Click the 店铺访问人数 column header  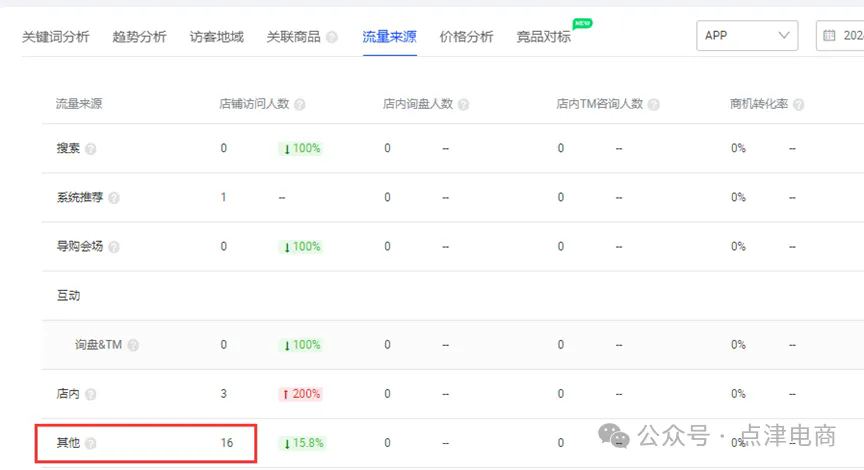254,104
